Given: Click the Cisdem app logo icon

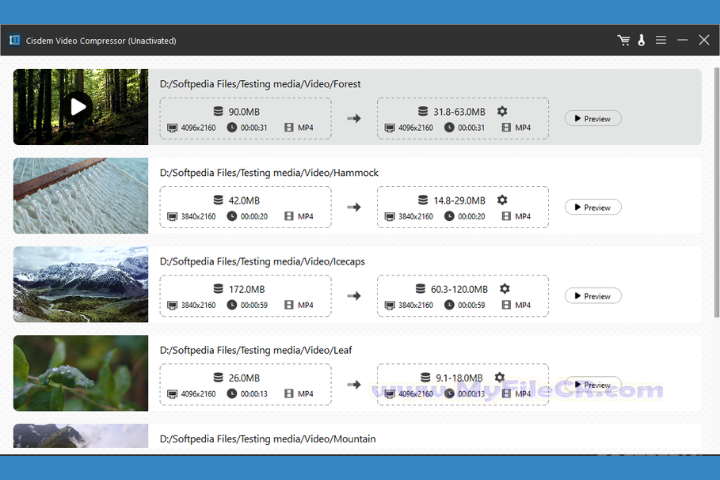Looking at the screenshot, I should (15, 40).
